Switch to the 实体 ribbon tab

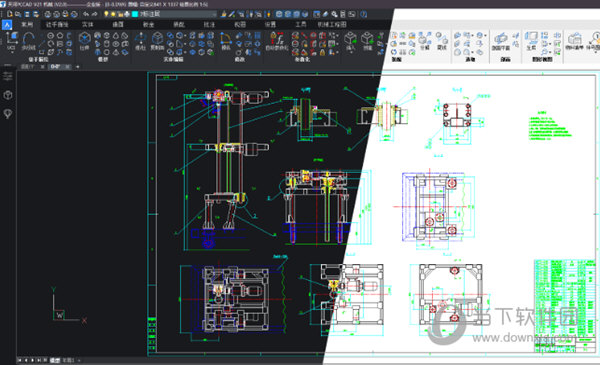click(88, 24)
